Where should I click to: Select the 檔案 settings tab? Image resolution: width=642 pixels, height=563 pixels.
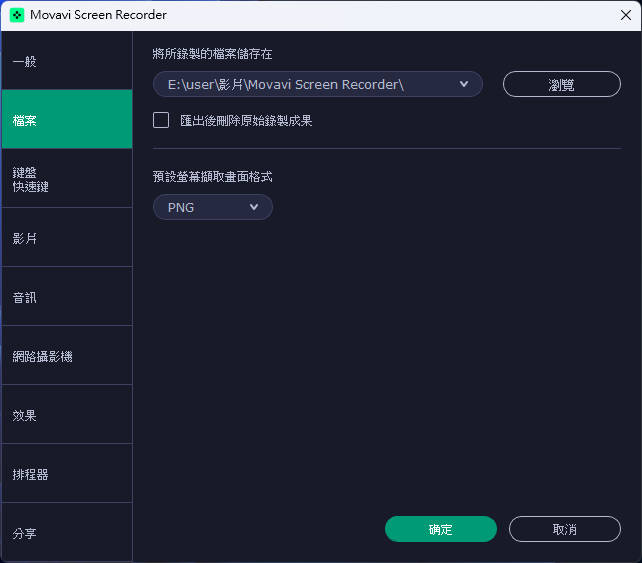coord(67,119)
